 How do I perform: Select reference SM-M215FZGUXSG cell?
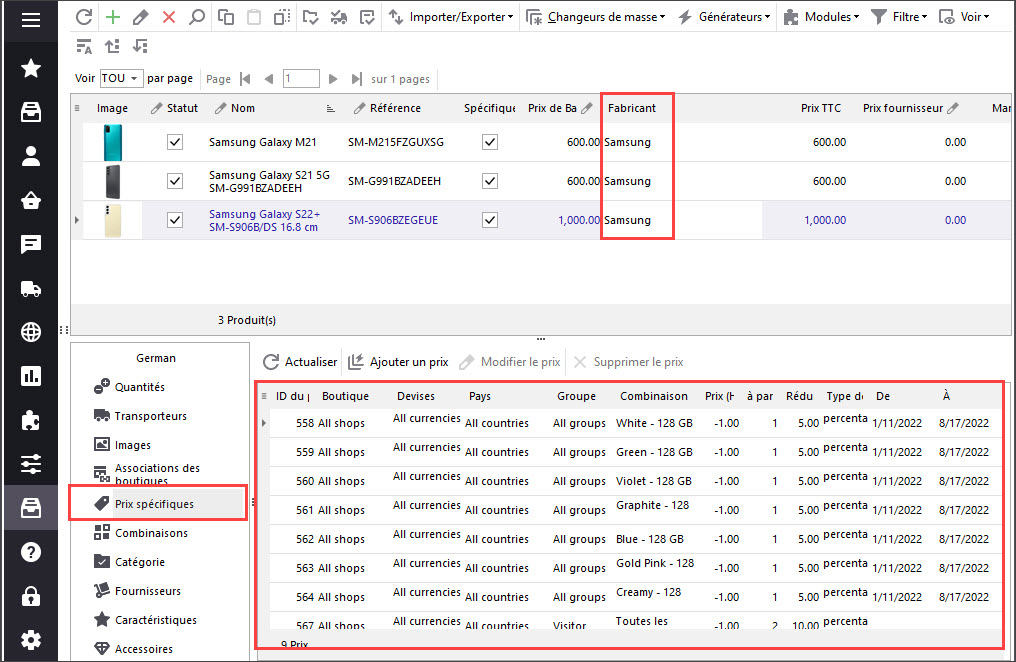point(396,142)
